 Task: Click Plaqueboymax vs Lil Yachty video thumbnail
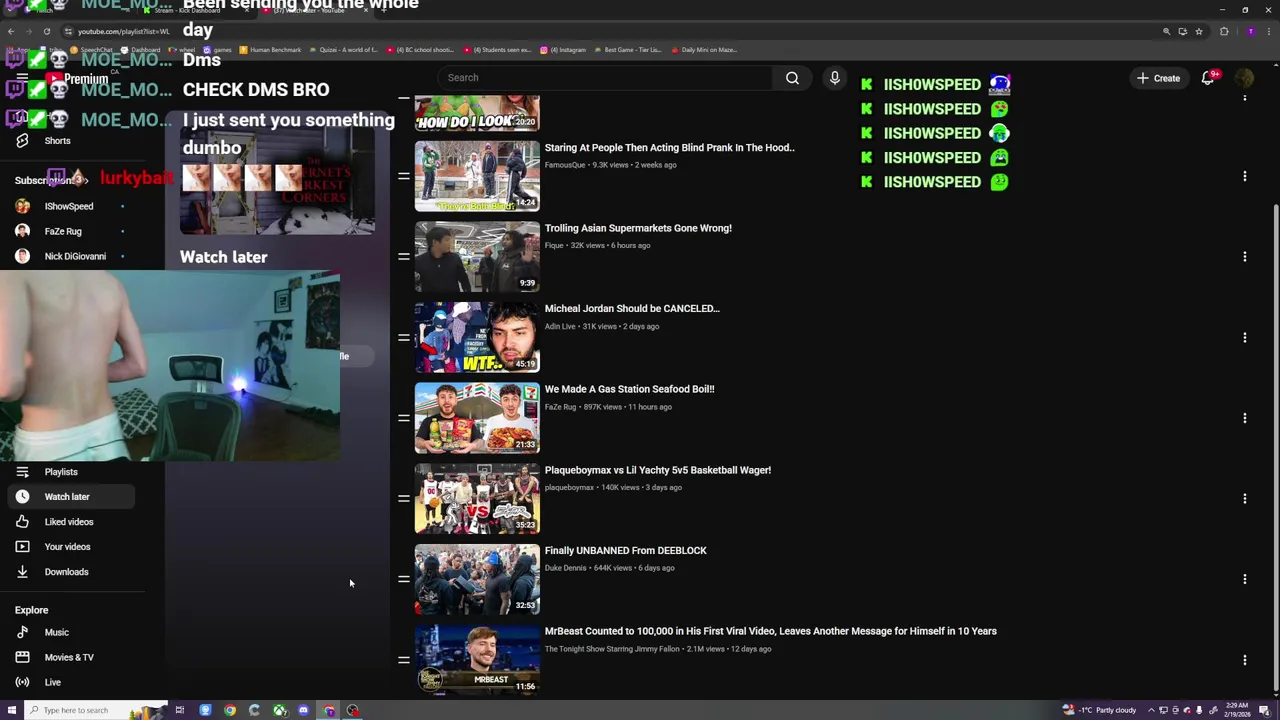477,498
